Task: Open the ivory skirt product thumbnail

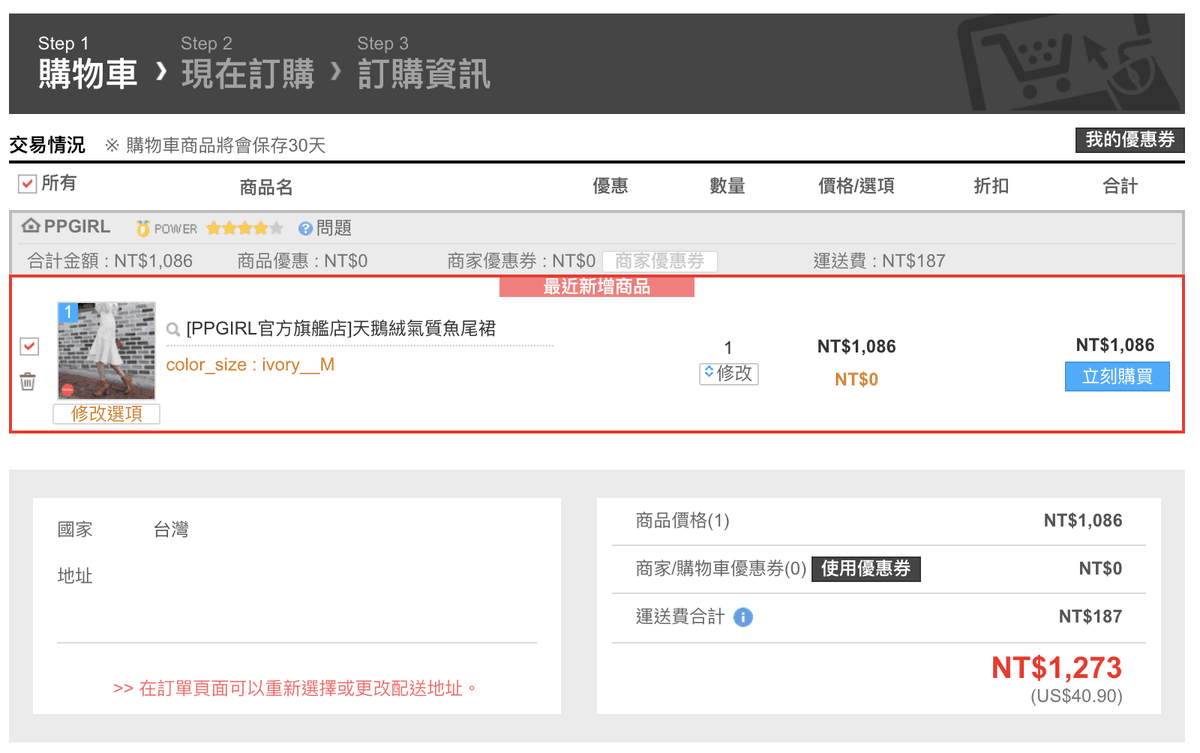Action: (x=106, y=350)
